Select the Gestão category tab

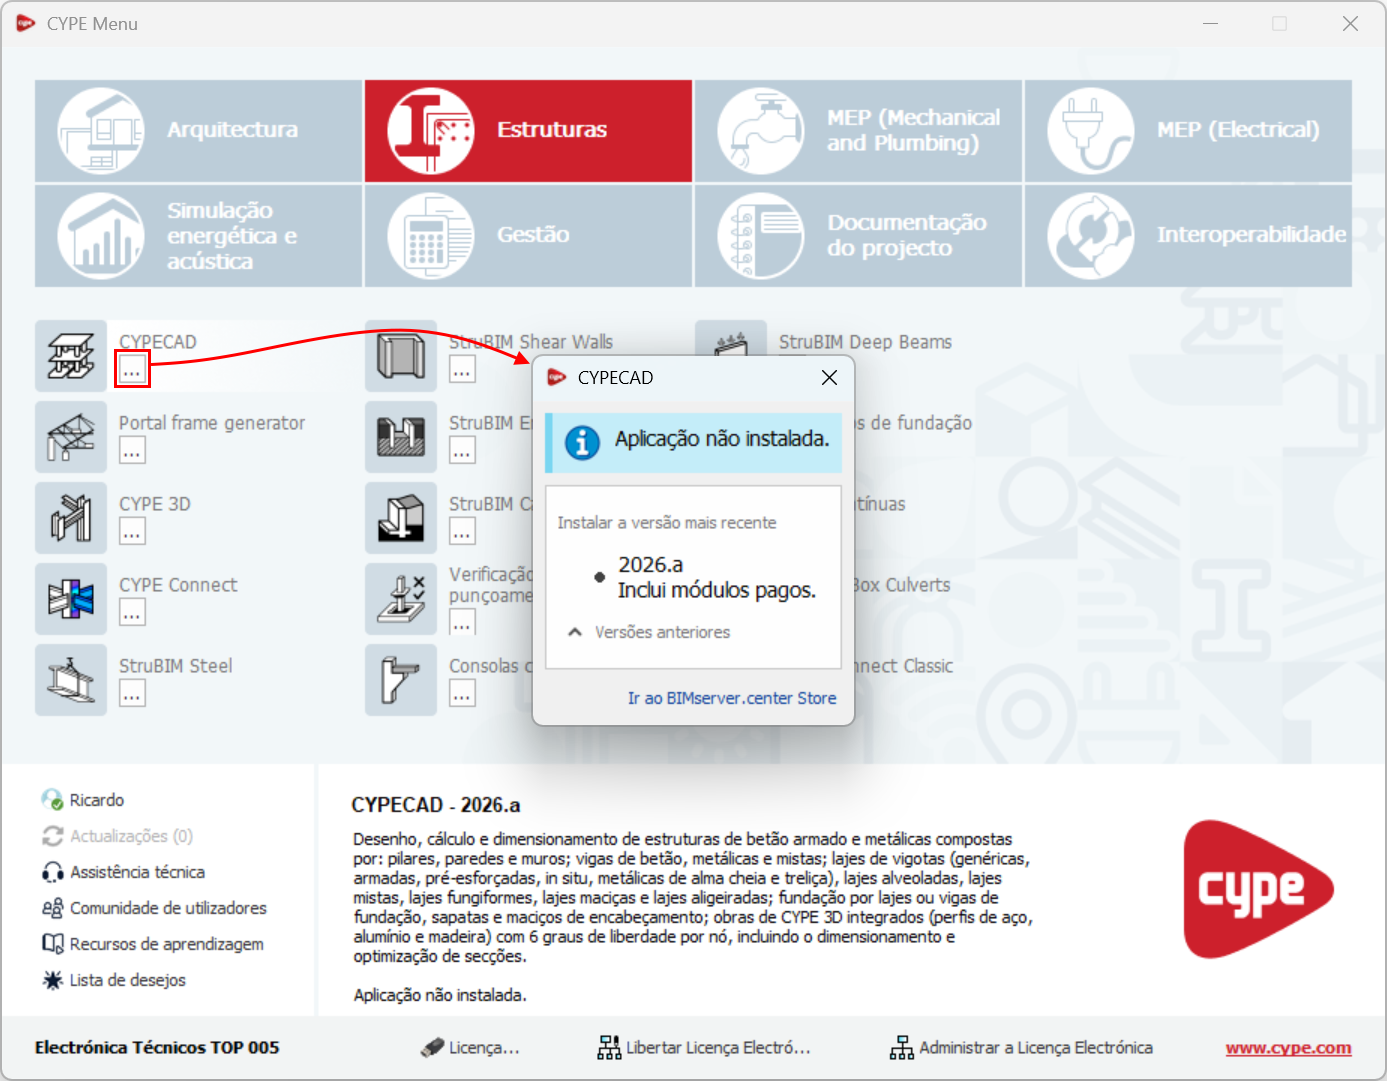tap(528, 235)
